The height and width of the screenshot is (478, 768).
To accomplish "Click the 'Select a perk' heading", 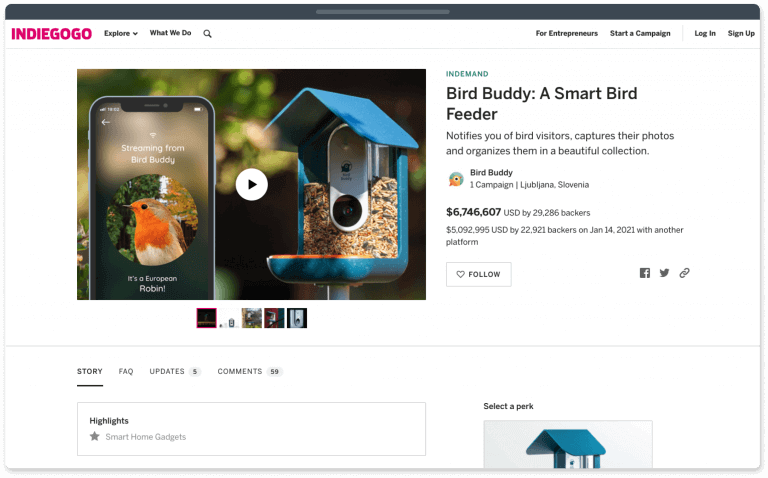I will [x=508, y=406].
